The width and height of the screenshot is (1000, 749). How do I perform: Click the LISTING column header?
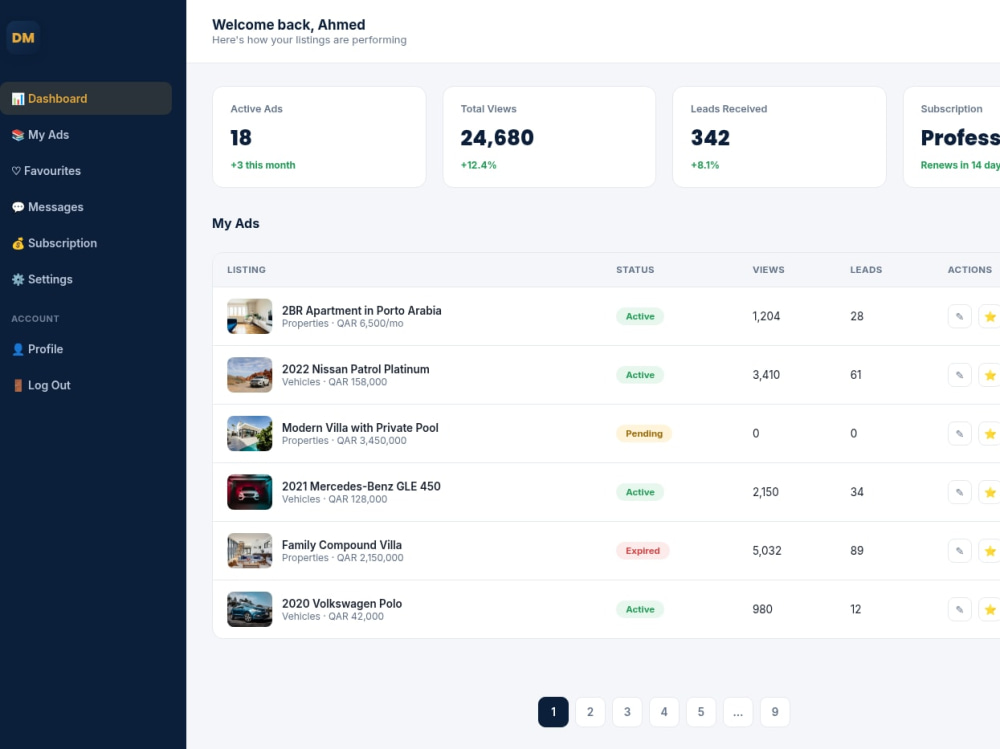(x=246, y=270)
